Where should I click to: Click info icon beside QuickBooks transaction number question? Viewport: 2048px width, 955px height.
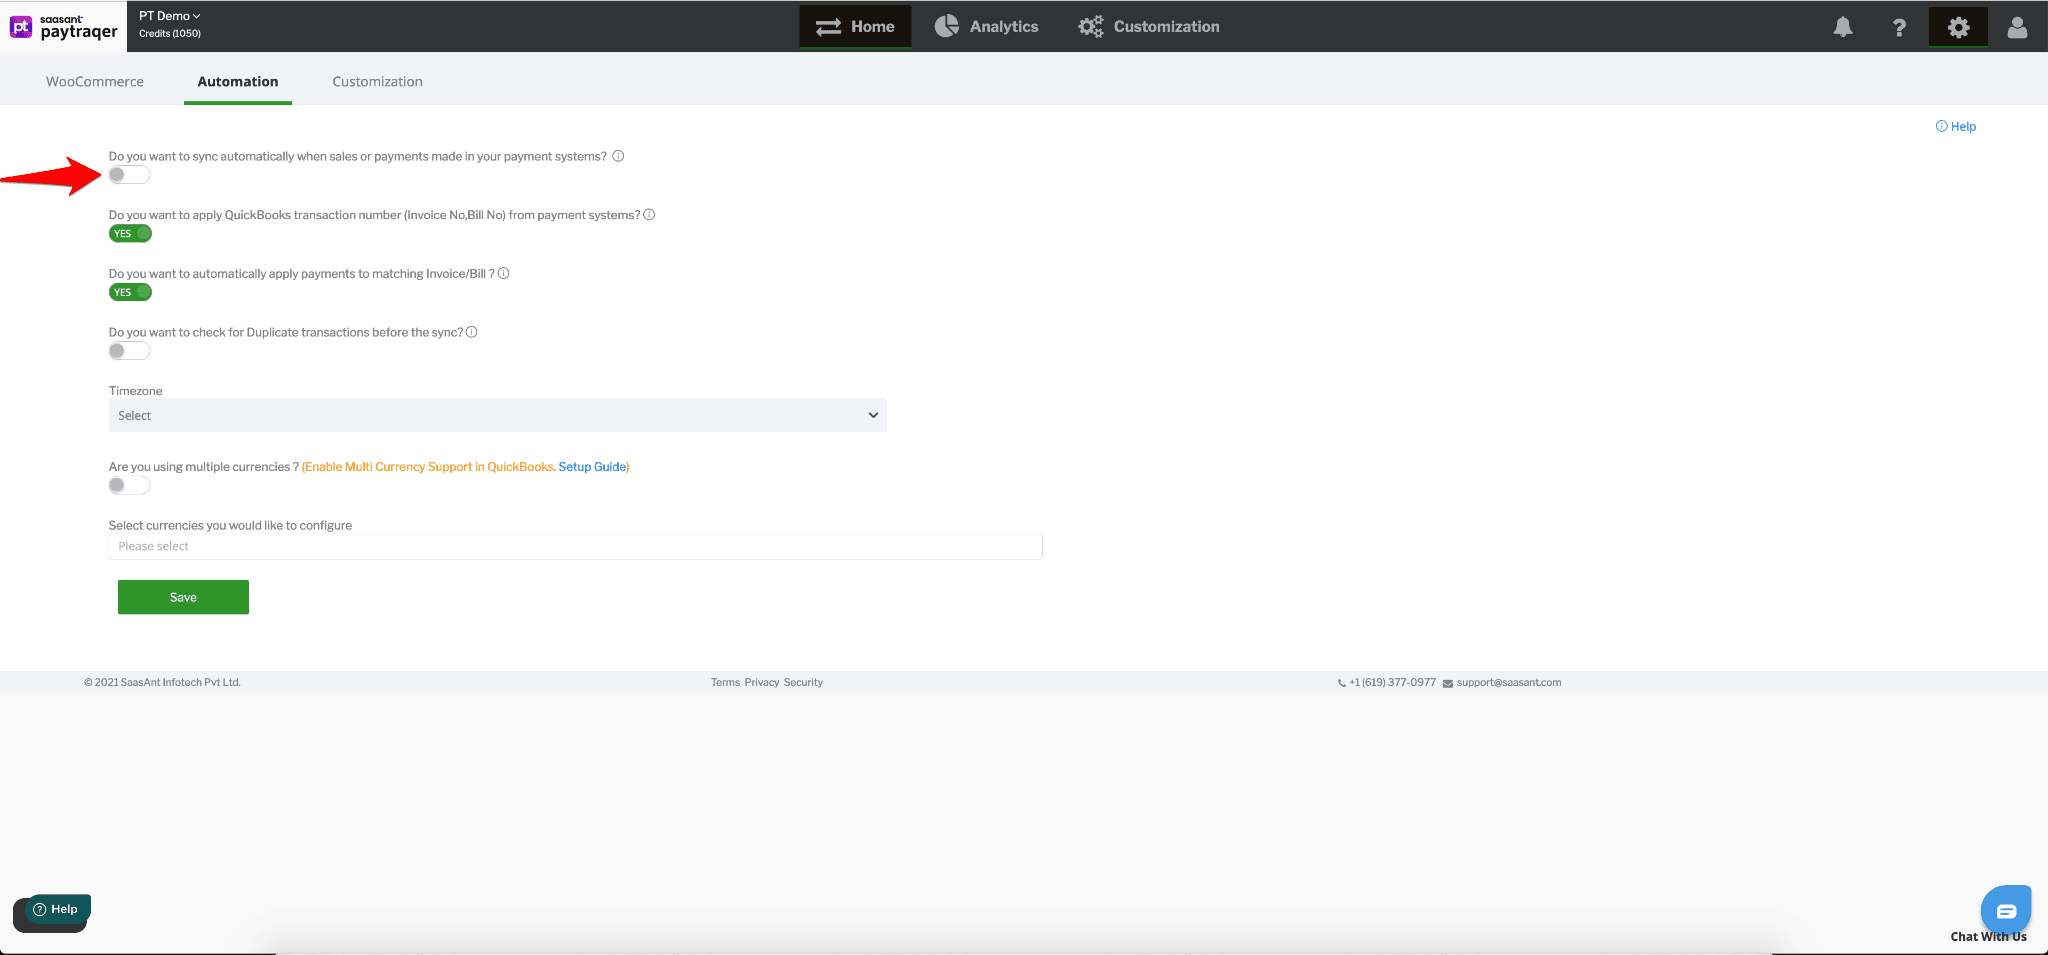point(649,215)
